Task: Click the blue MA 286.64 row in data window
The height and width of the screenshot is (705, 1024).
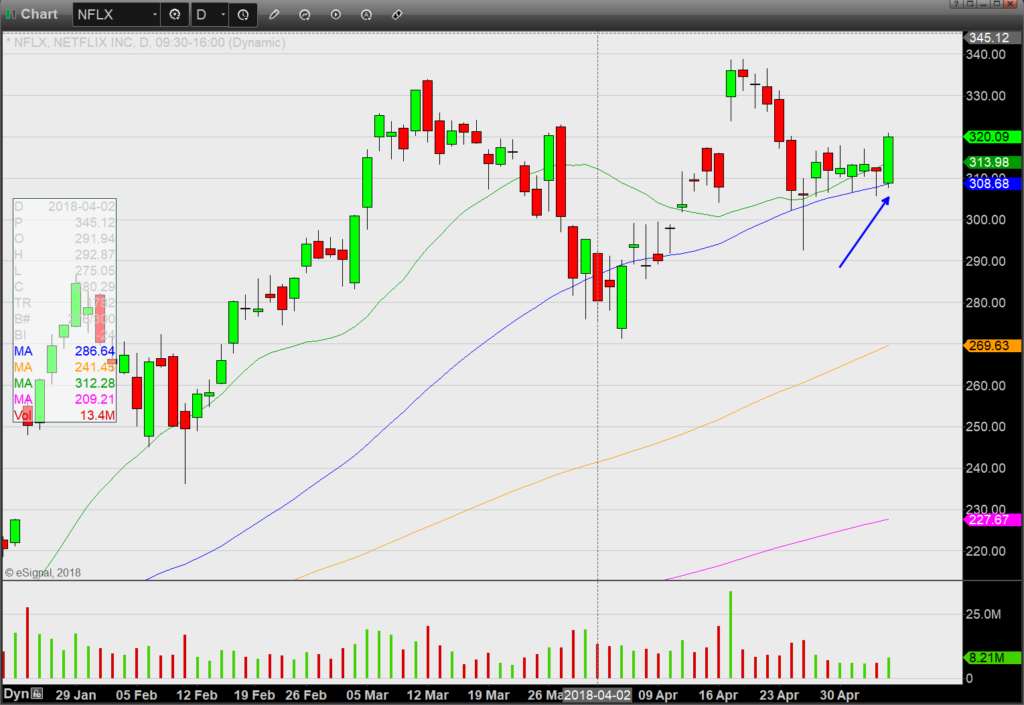Action: [65, 351]
